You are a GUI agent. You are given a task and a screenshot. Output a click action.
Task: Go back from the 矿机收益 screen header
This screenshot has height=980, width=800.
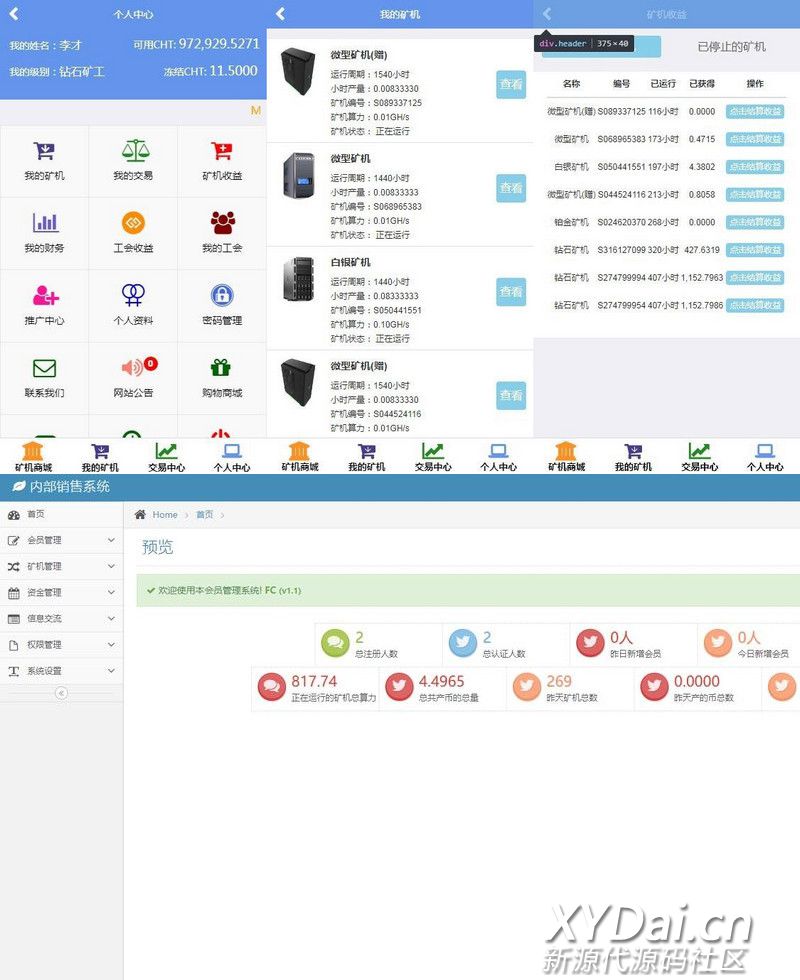(547, 14)
